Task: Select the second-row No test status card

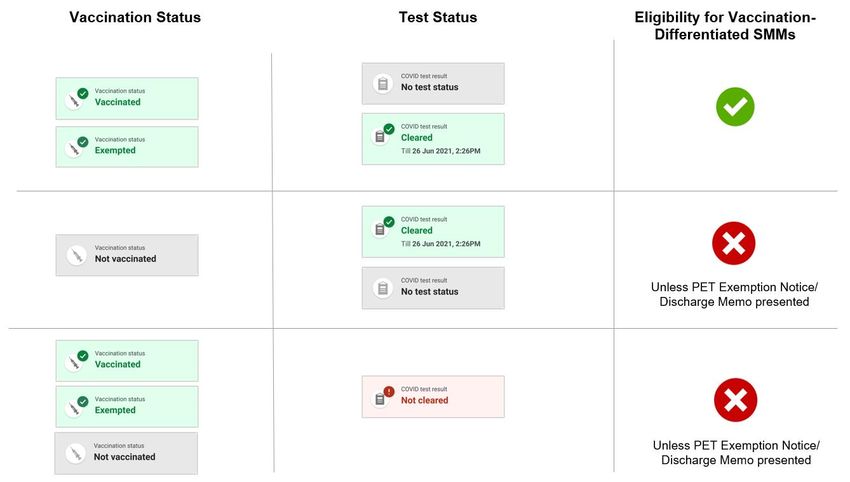Action: tap(433, 288)
